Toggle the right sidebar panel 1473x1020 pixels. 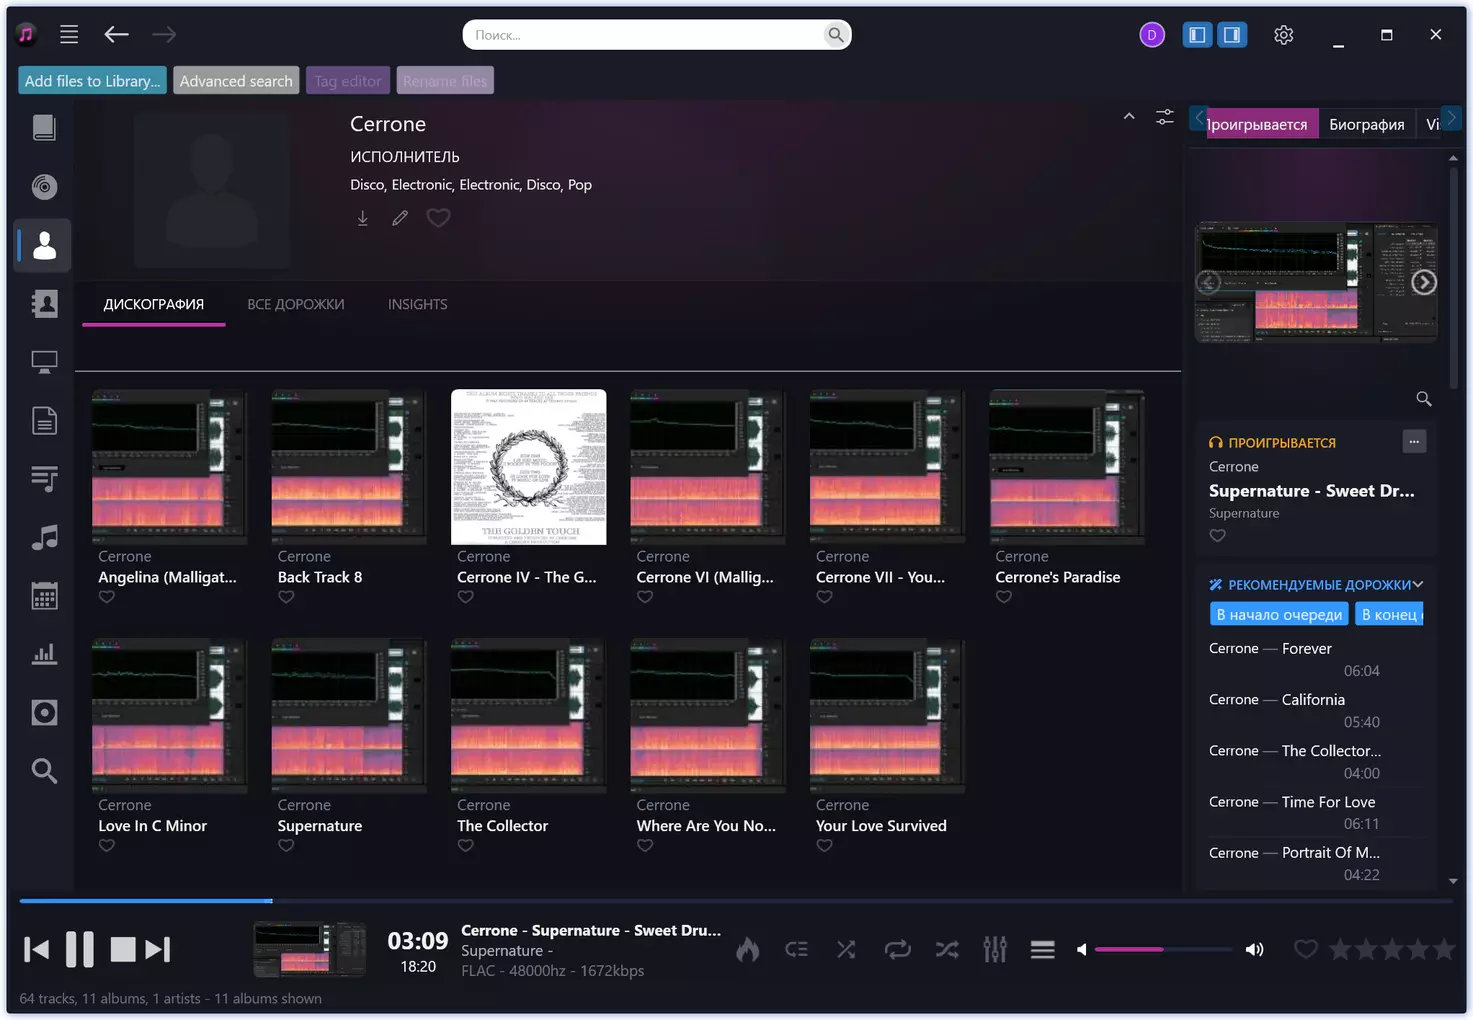pyautogui.click(x=1232, y=35)
